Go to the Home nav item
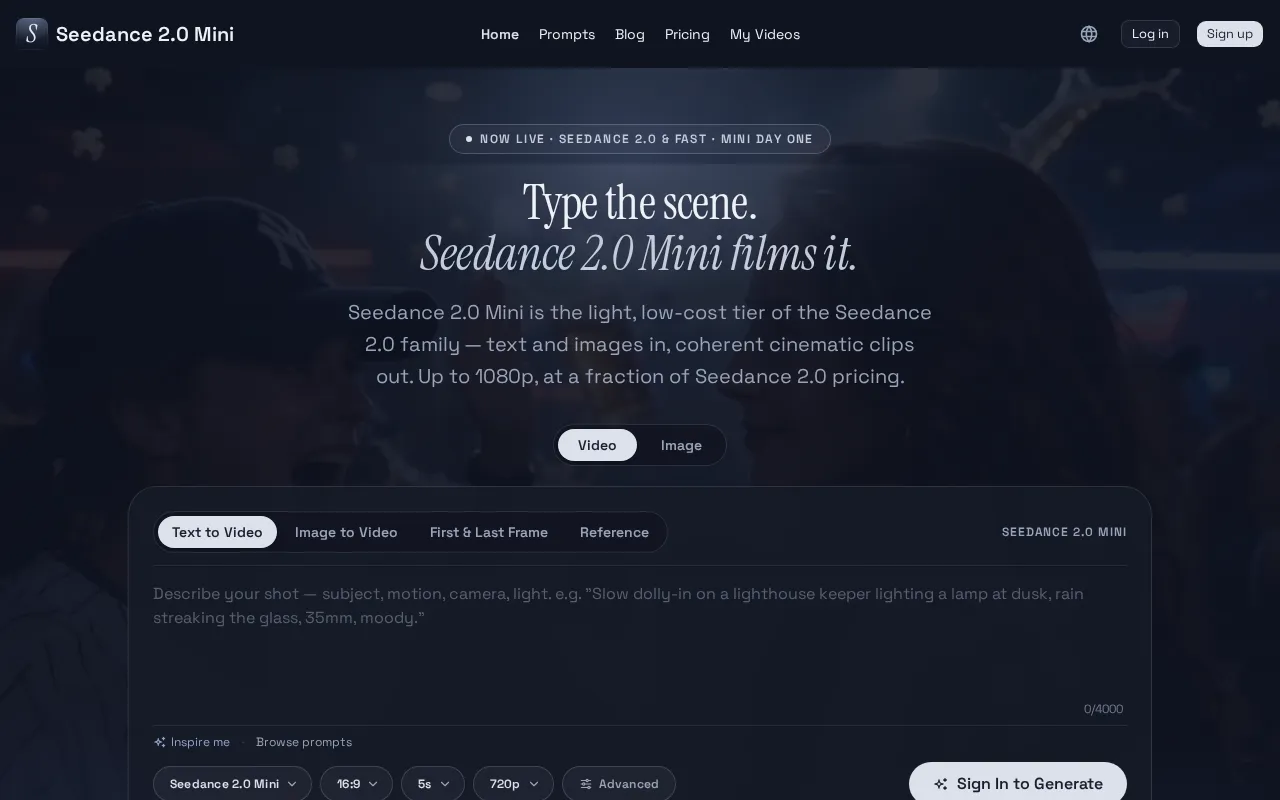Image resolution: width=1280 pixels, height=800 pixels. (500, 34)
